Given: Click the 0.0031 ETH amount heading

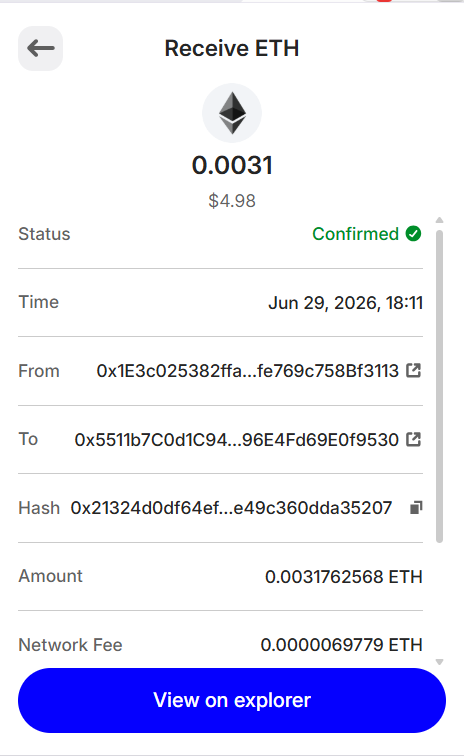Looking at the screenshot, I should coord(232,165).
